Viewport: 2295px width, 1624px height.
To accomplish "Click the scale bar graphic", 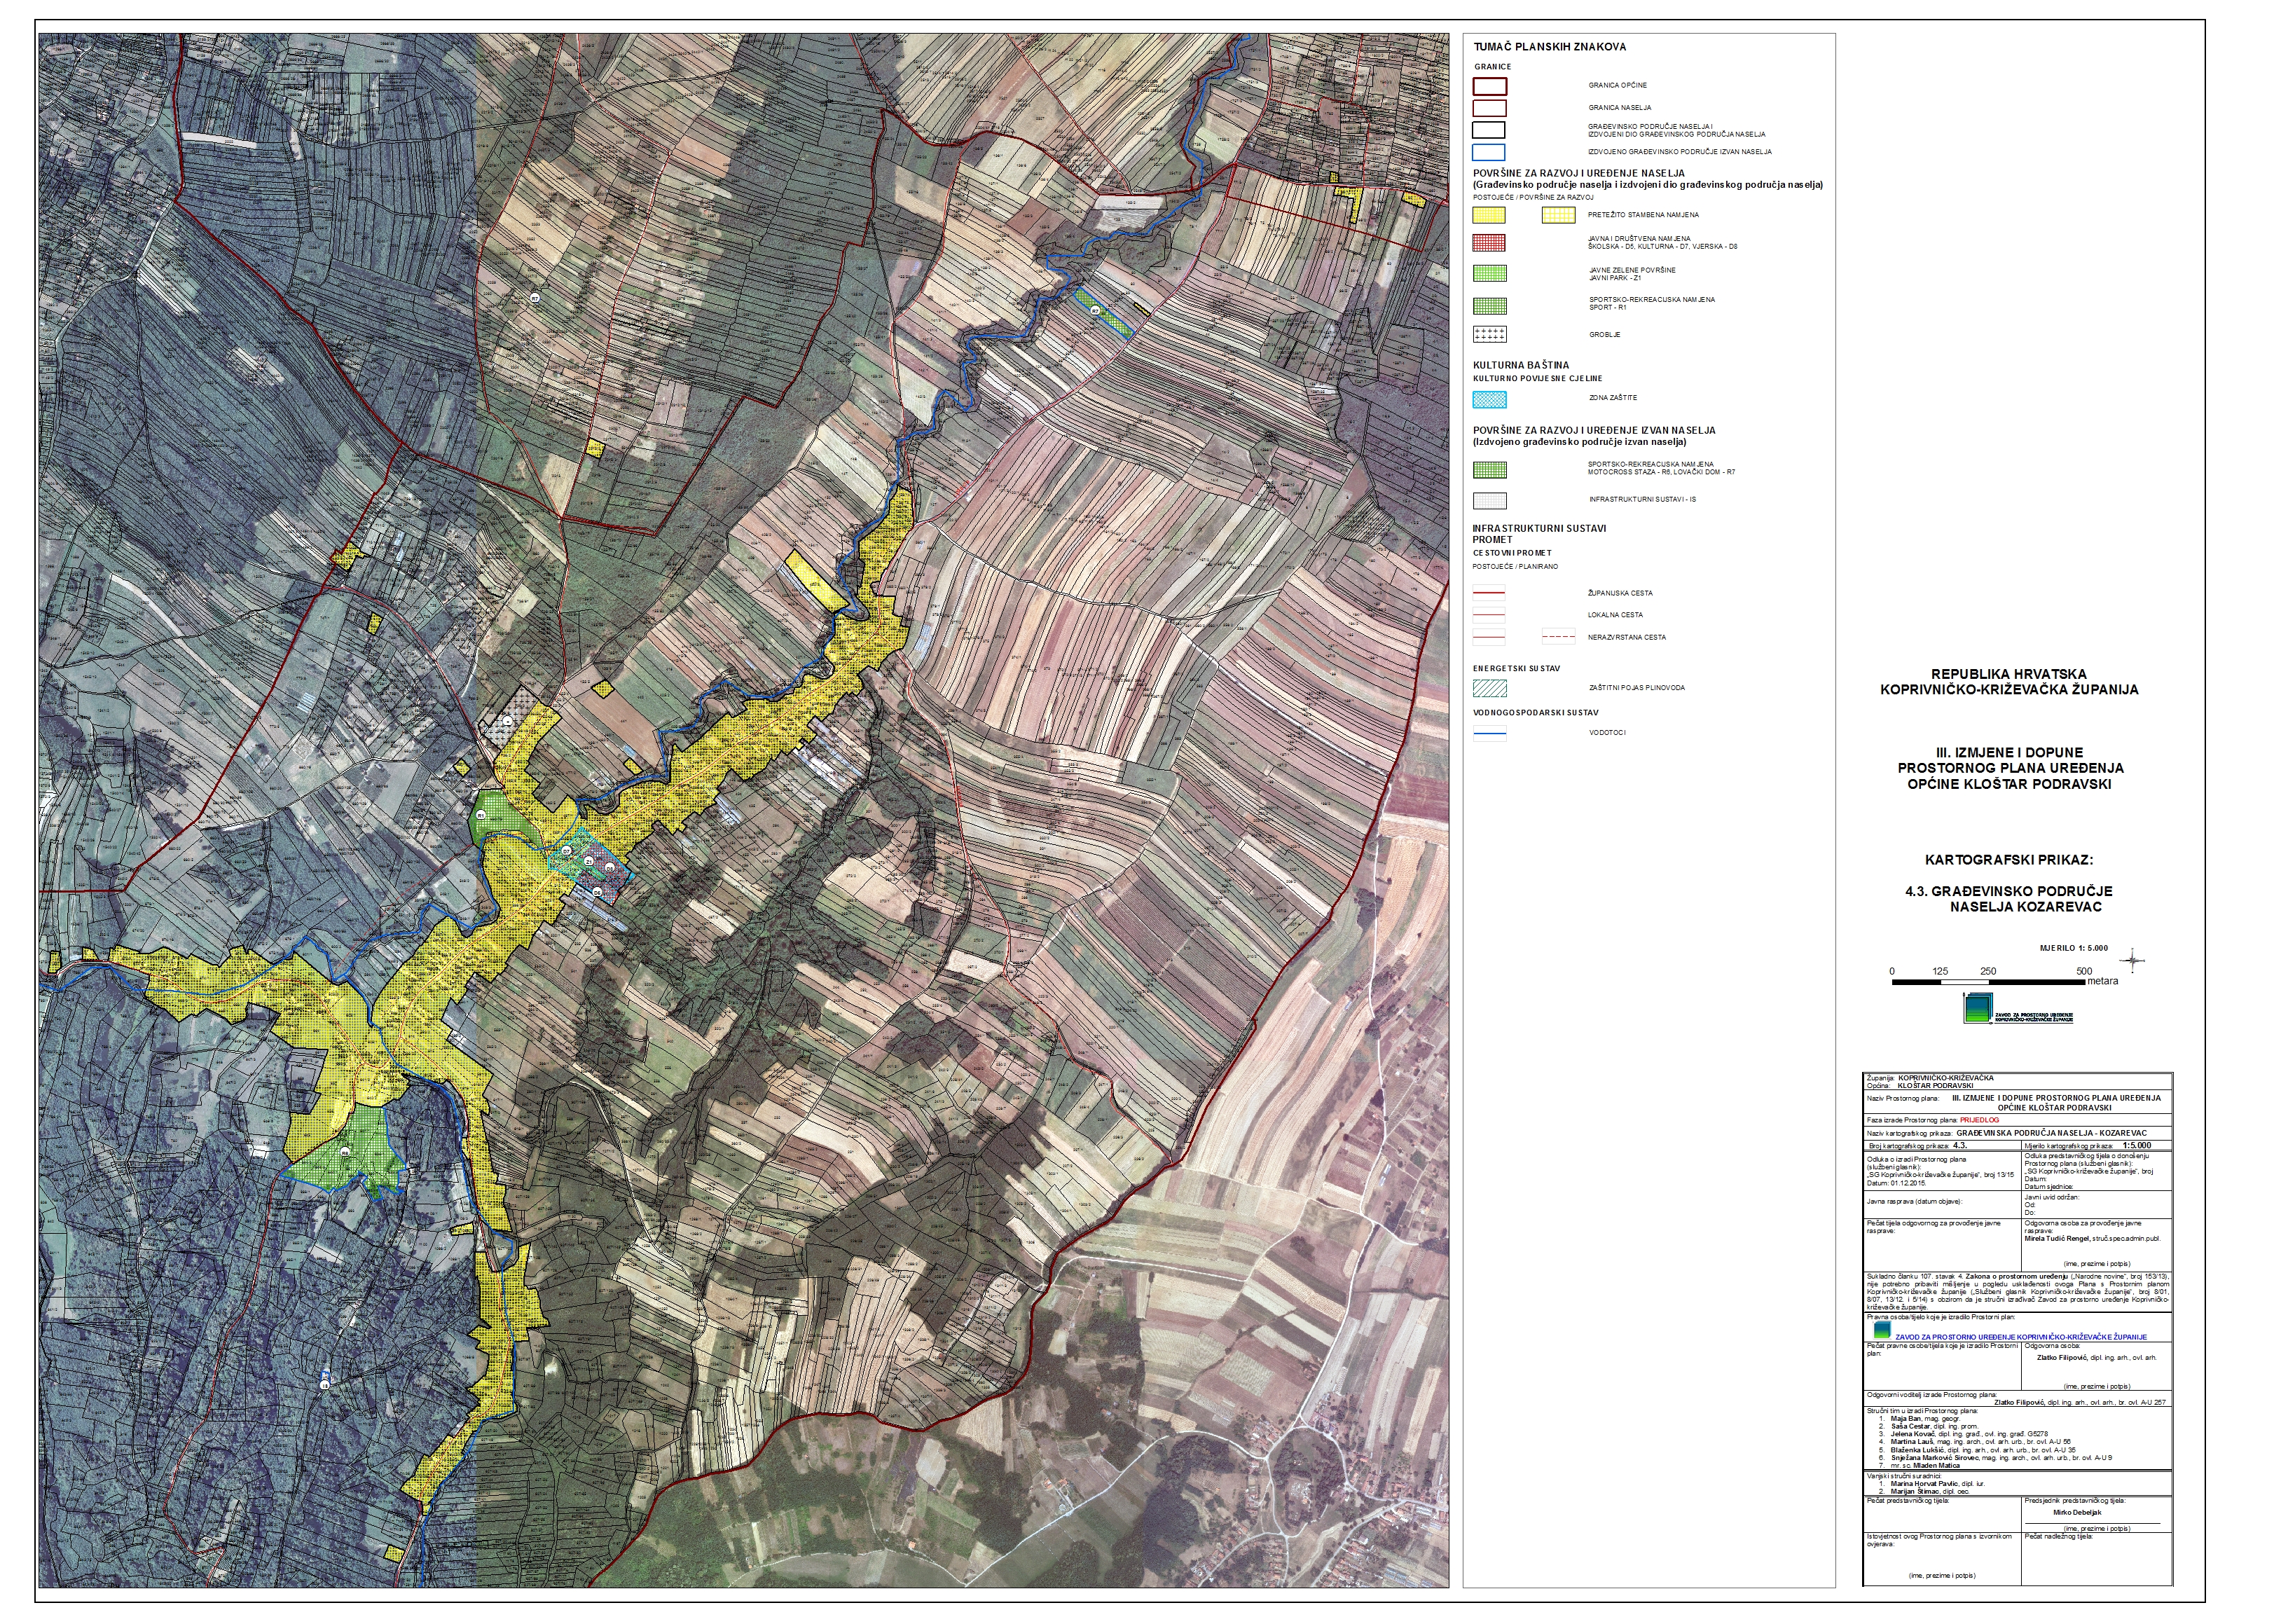I will 1988,982.
